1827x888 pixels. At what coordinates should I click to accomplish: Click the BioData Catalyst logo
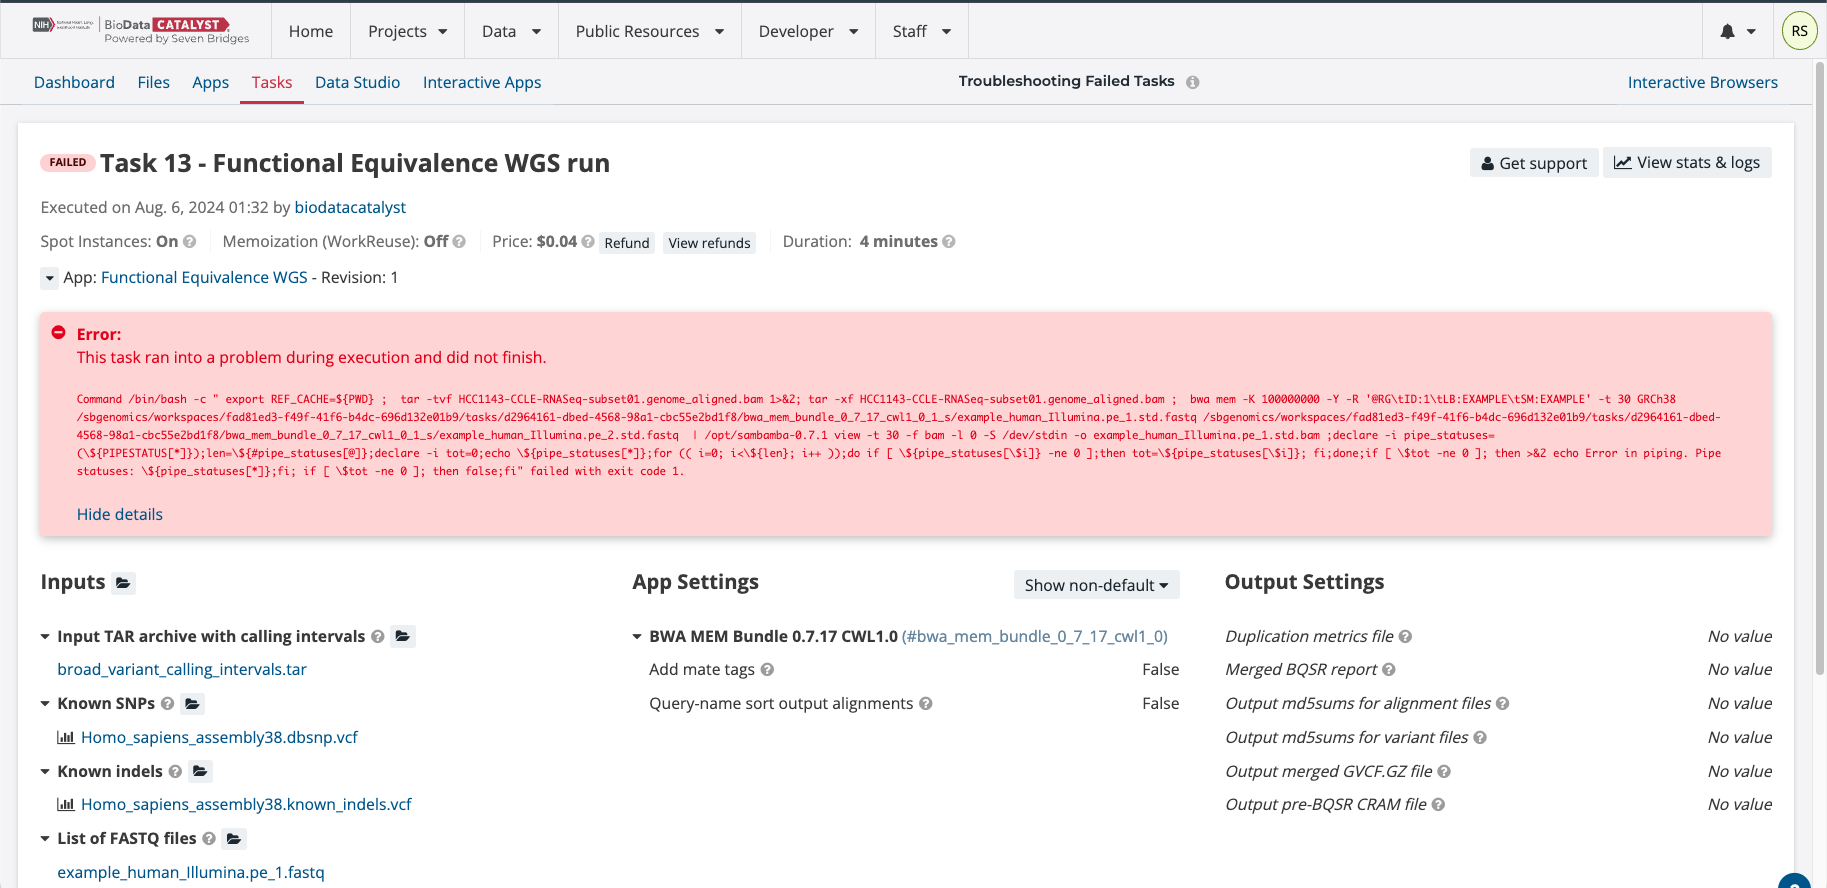click(141, 30)
